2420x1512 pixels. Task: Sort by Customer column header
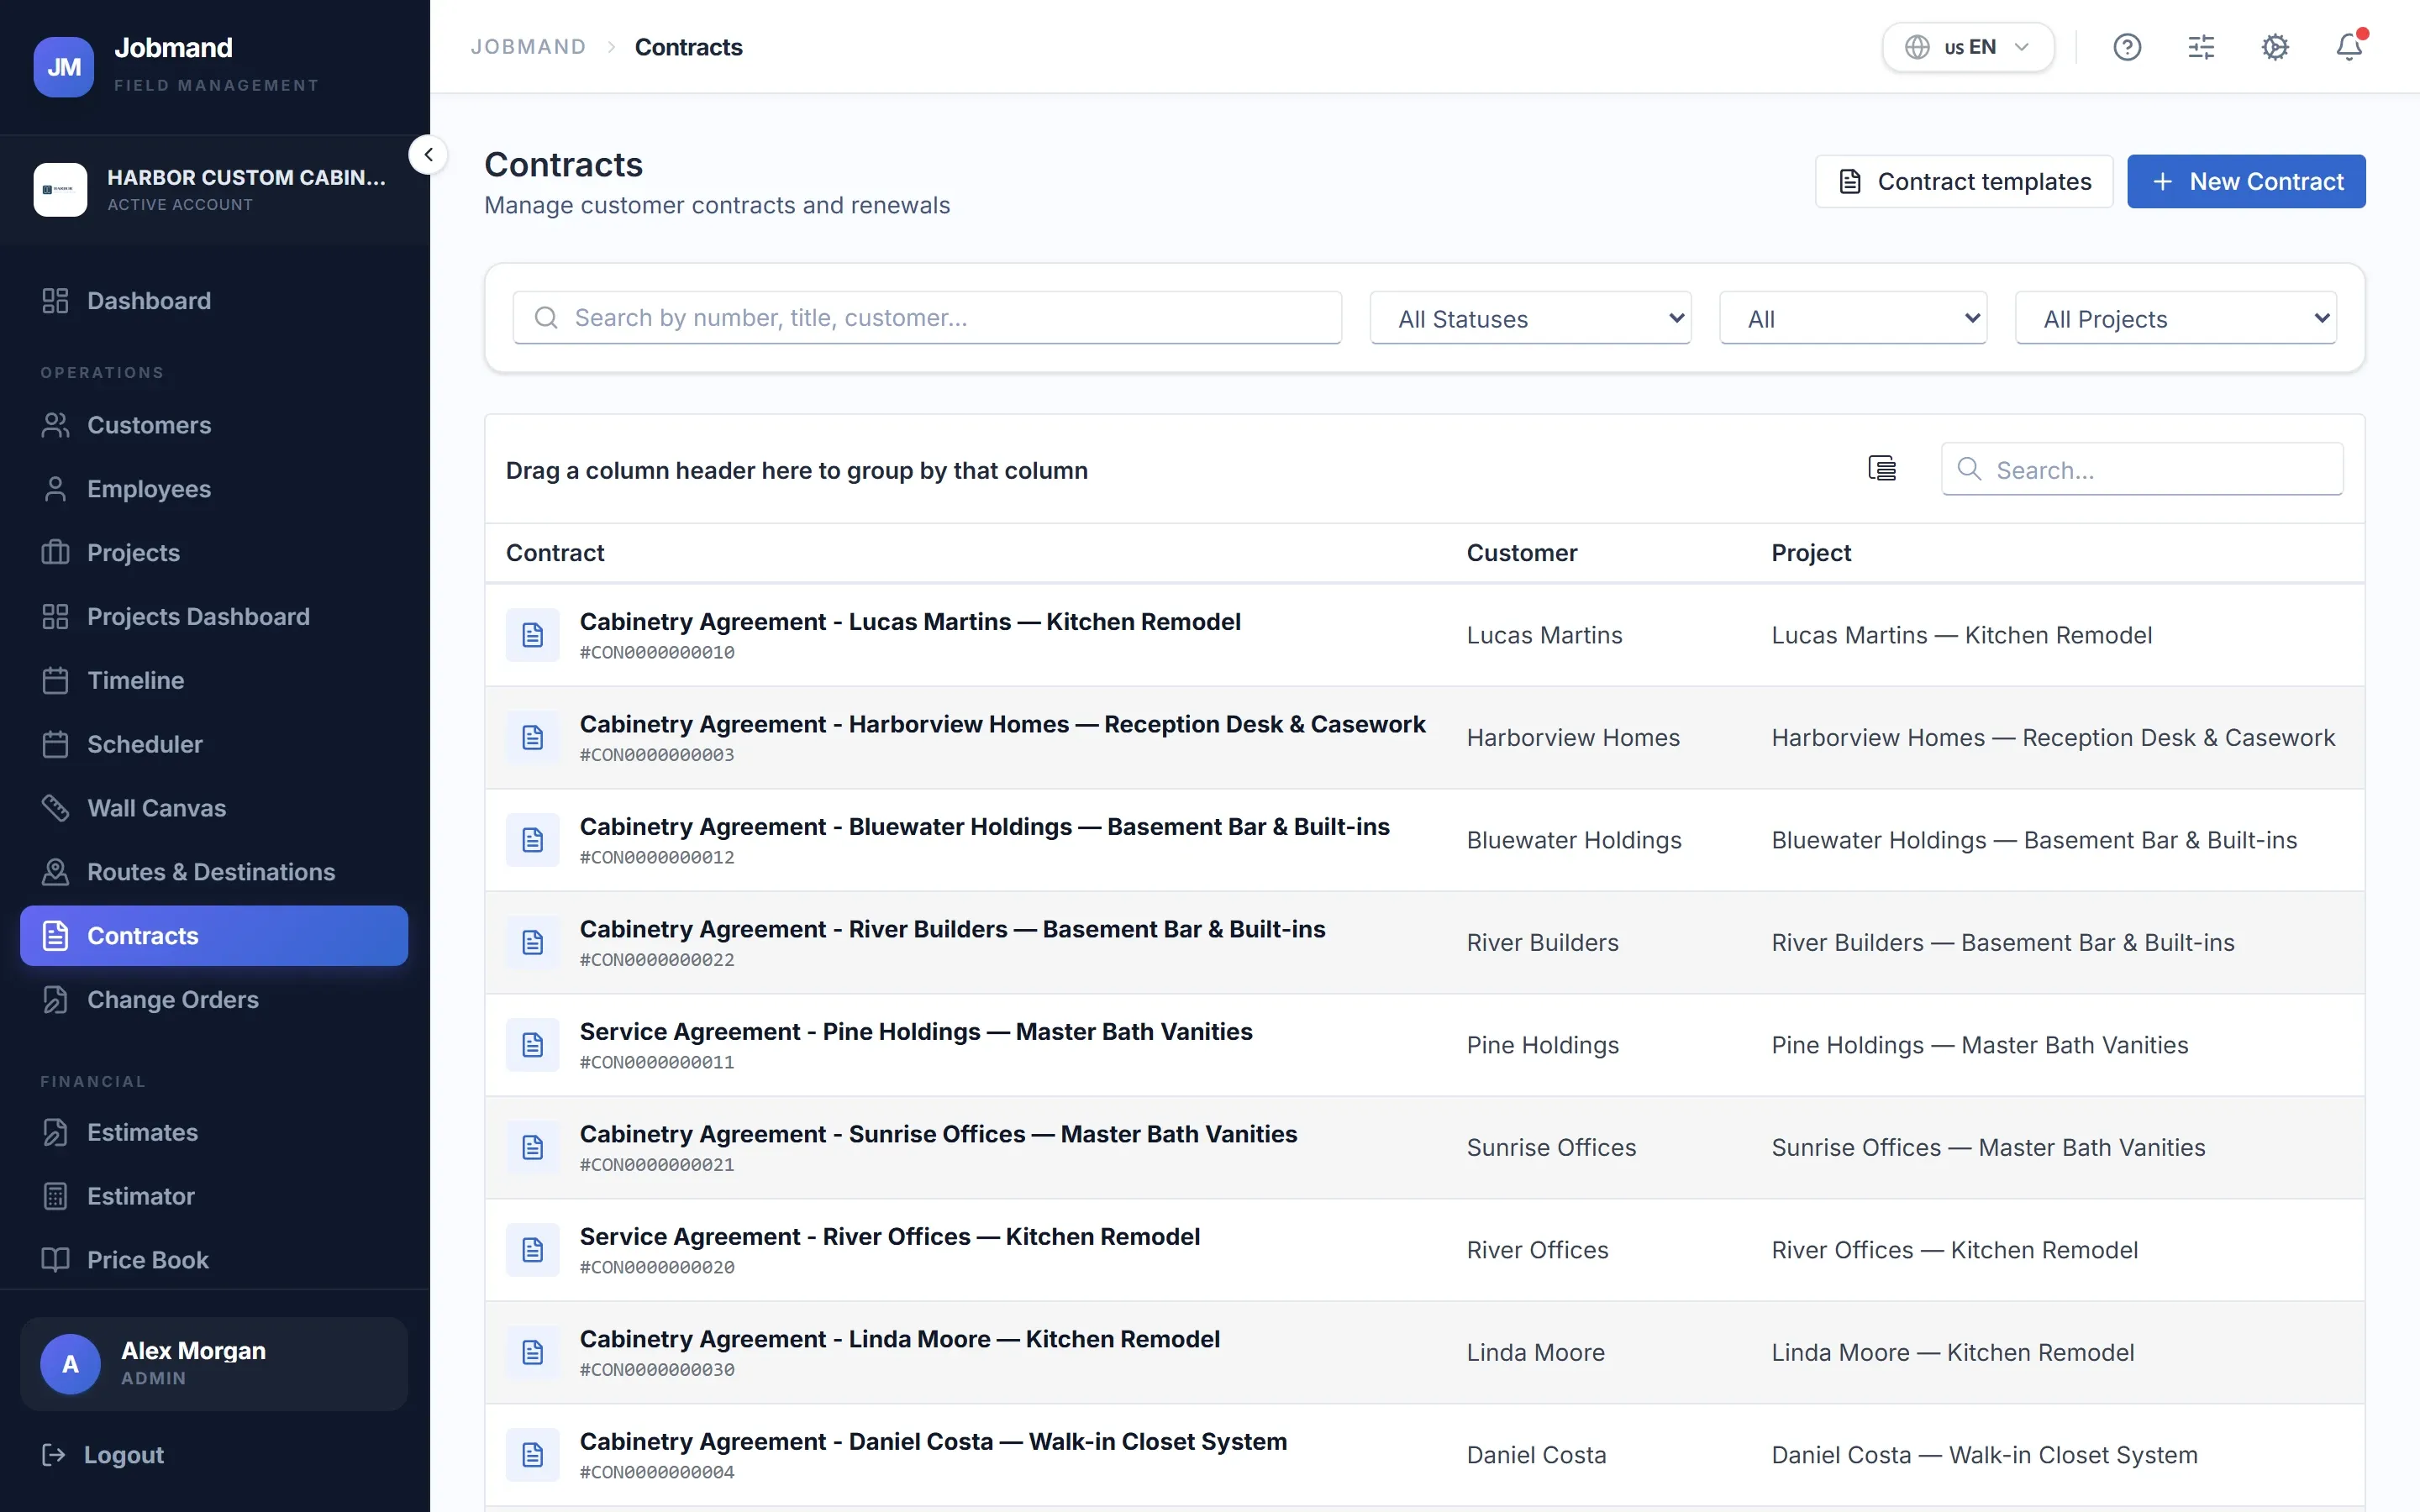point(1522,553)
